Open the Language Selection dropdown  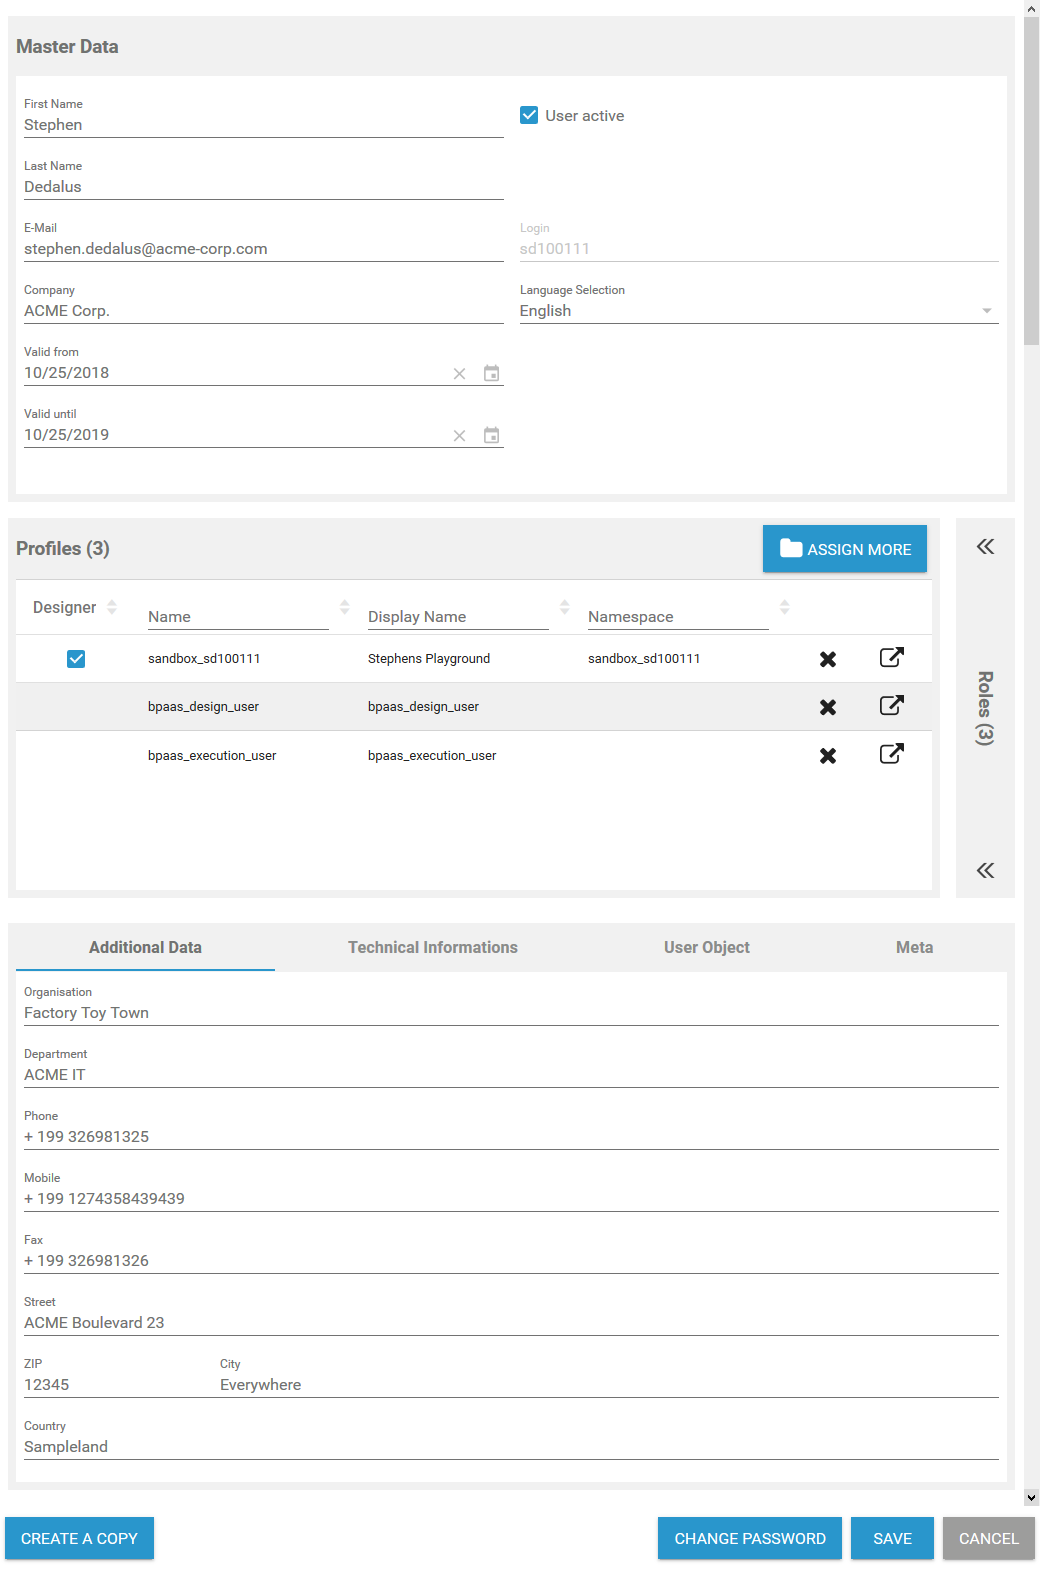(x=758, y=311)
